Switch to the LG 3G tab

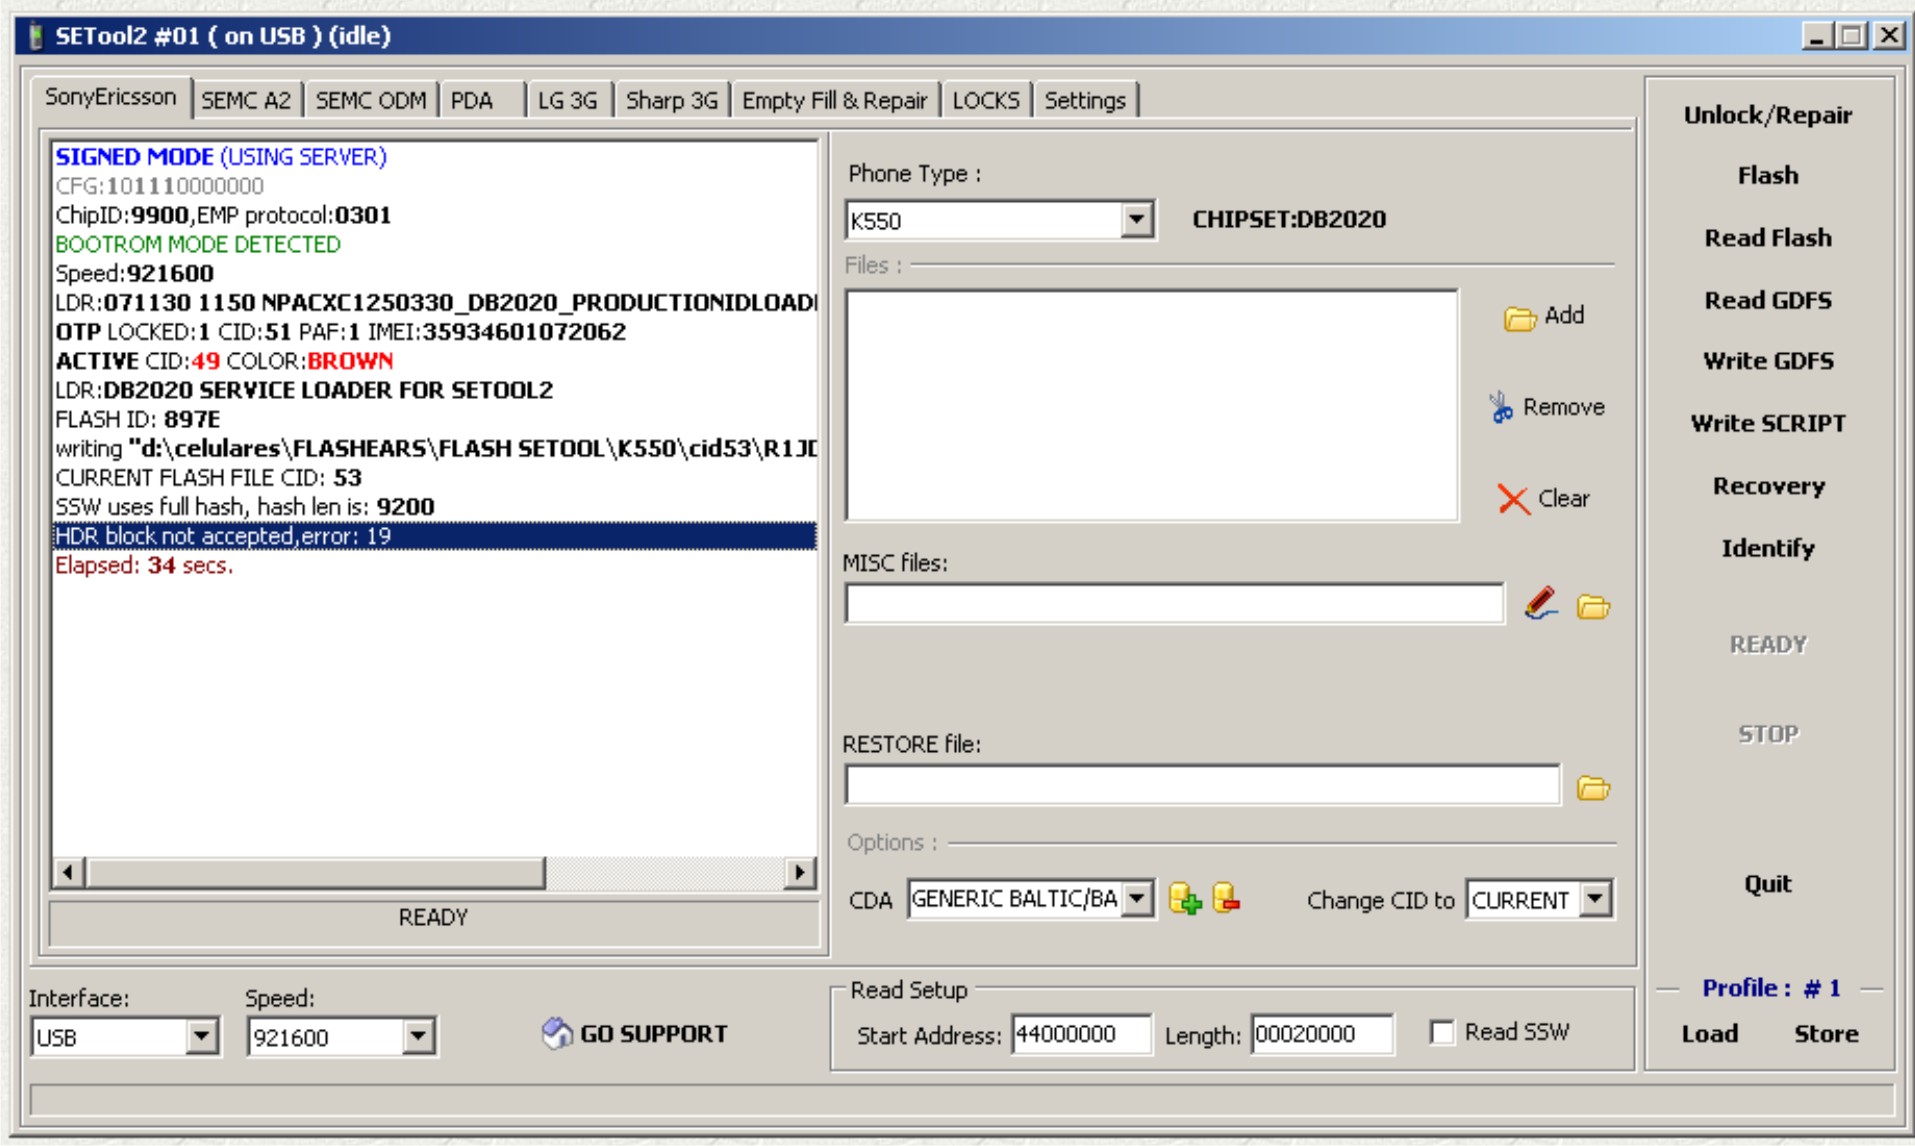[568, 100]
